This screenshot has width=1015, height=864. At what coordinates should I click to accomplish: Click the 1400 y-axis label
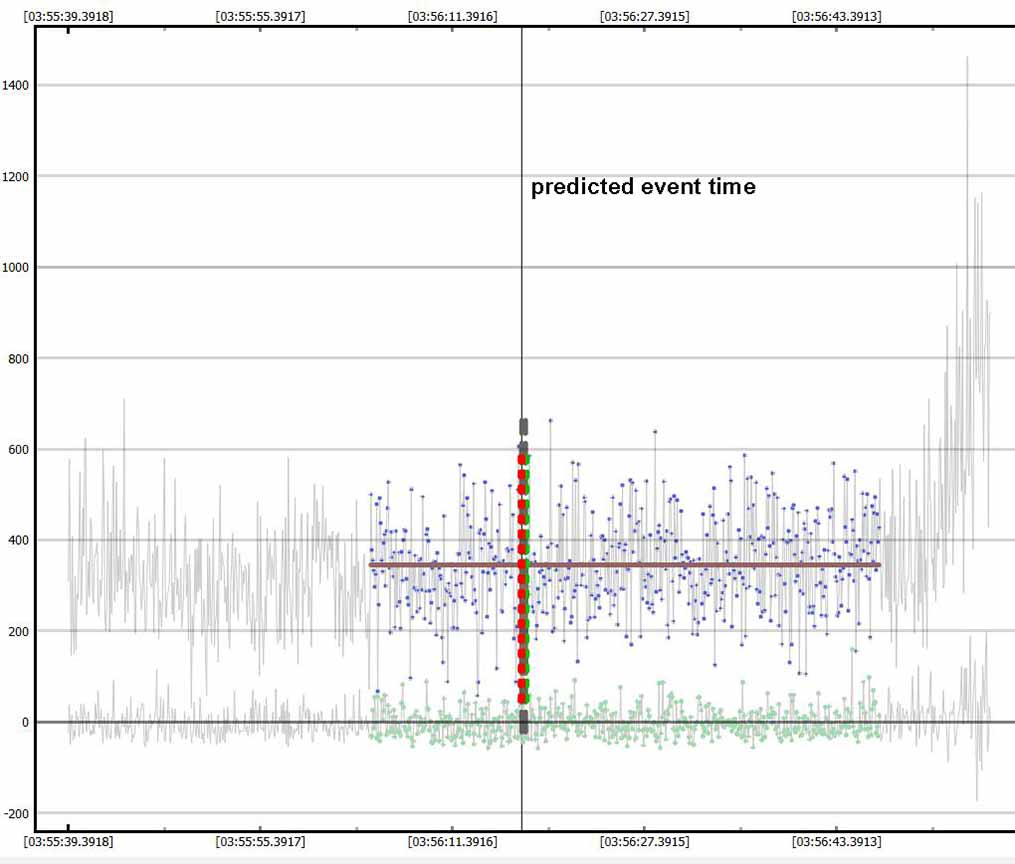(16, 86)
